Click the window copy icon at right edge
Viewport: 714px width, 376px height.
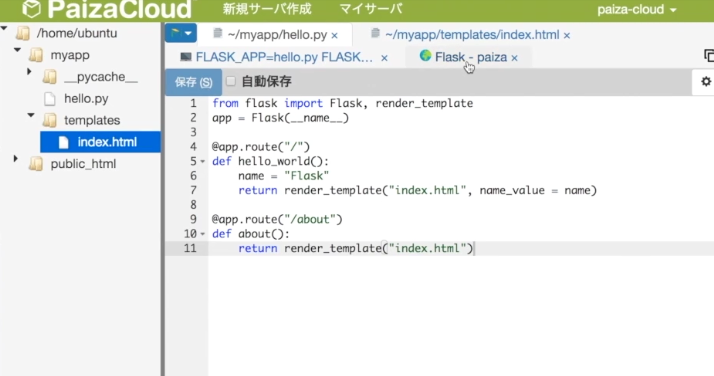click(x=709, y=56)
